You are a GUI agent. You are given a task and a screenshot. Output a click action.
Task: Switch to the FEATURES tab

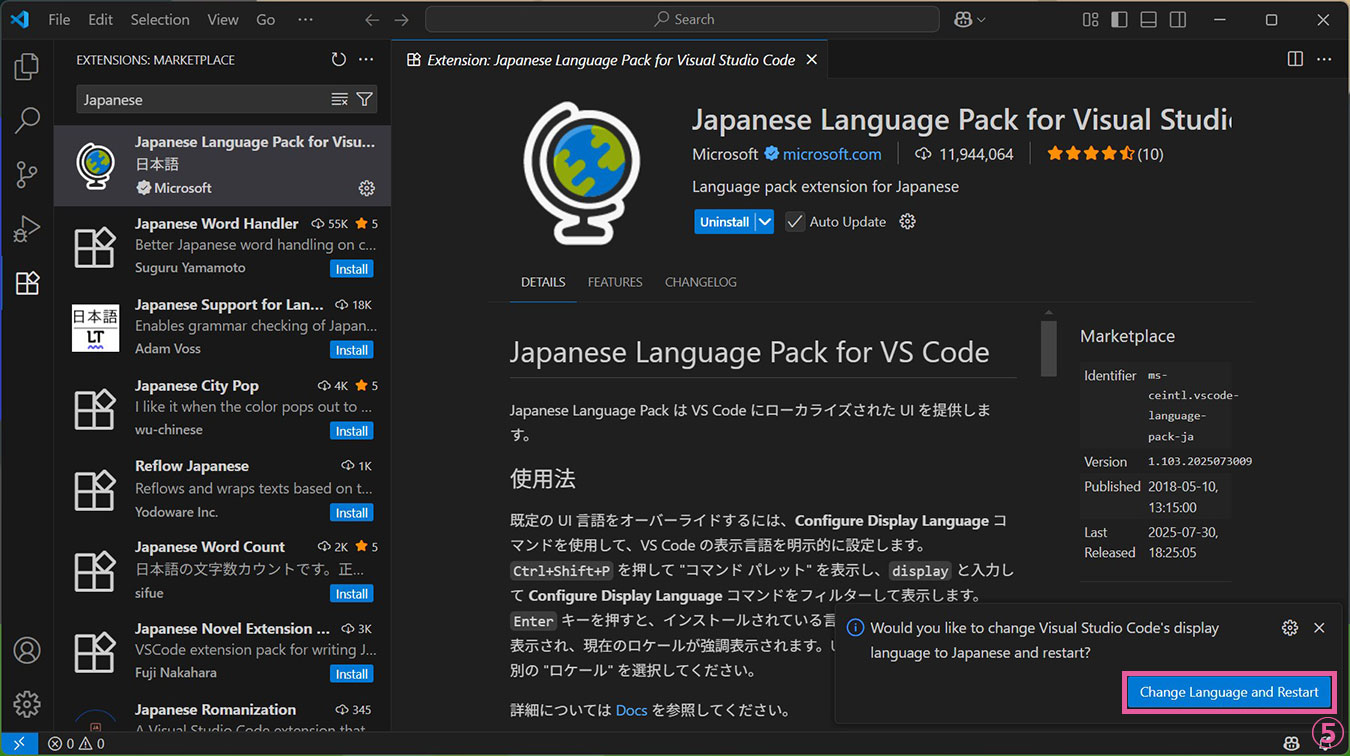615,282
